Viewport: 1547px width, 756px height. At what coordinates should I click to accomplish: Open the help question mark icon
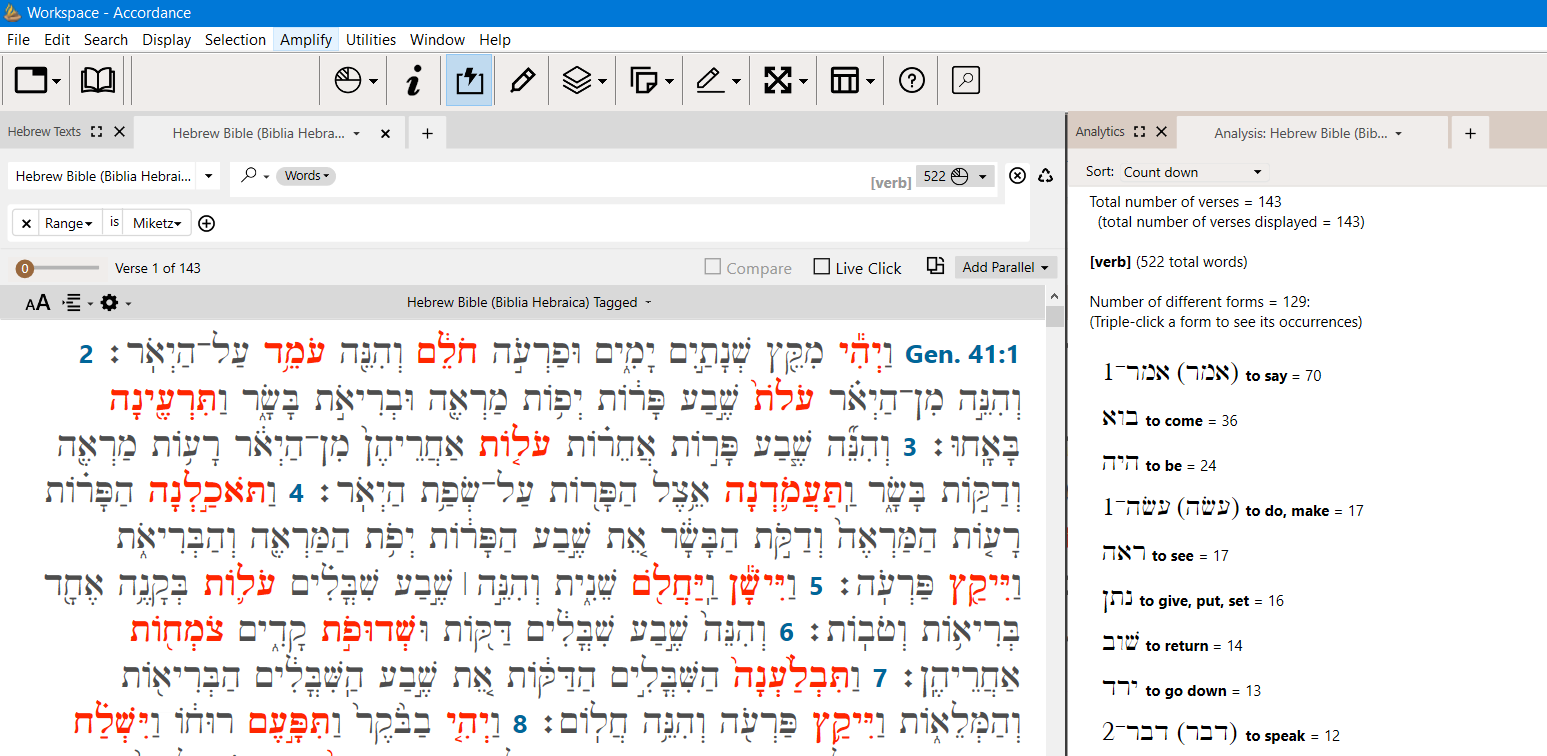(x=912, y=81)
